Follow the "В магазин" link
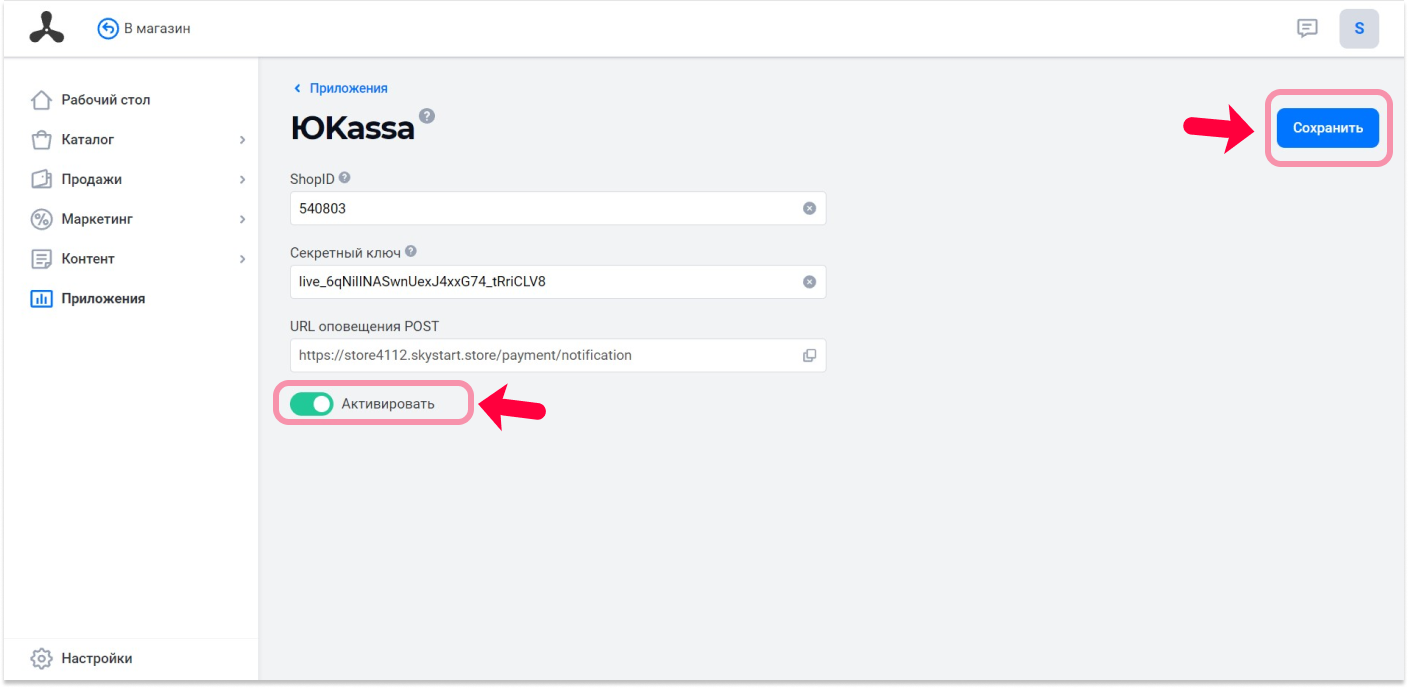This screenshot has height=688, width=1408. [x=157, y=29]
